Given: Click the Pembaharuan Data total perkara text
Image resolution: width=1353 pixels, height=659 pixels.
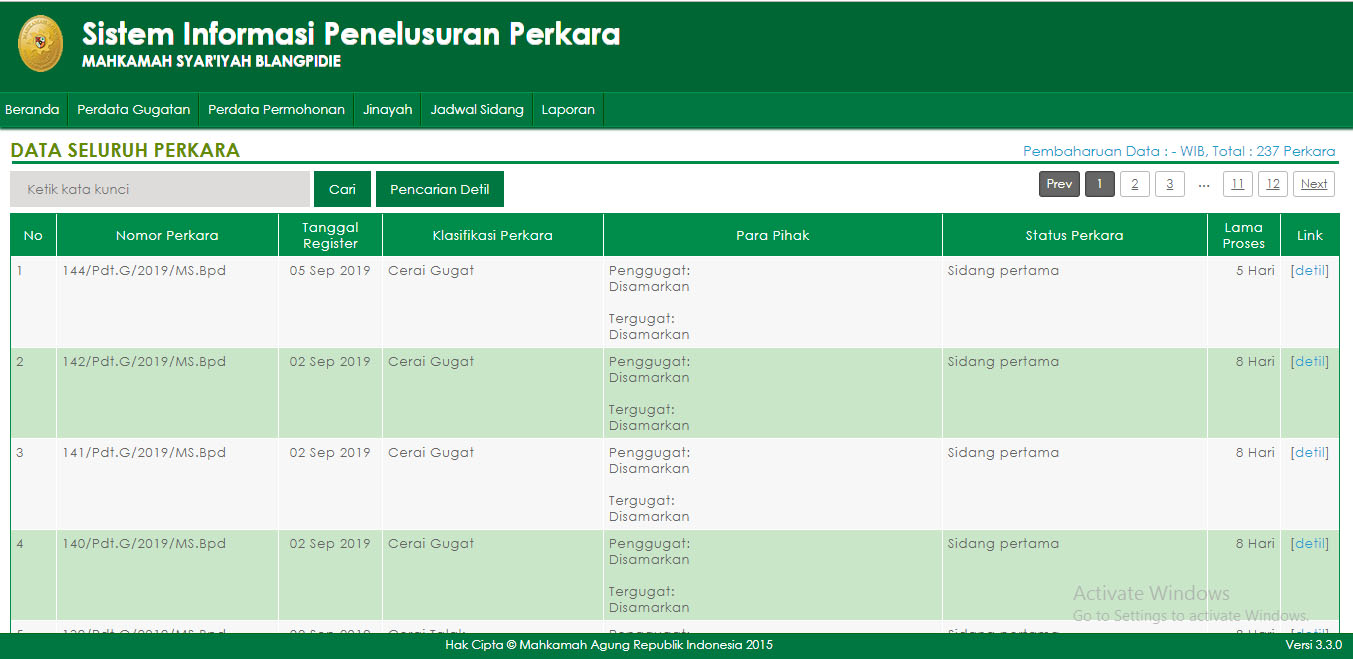Looking at the screenshot, I should (1178, 151).
